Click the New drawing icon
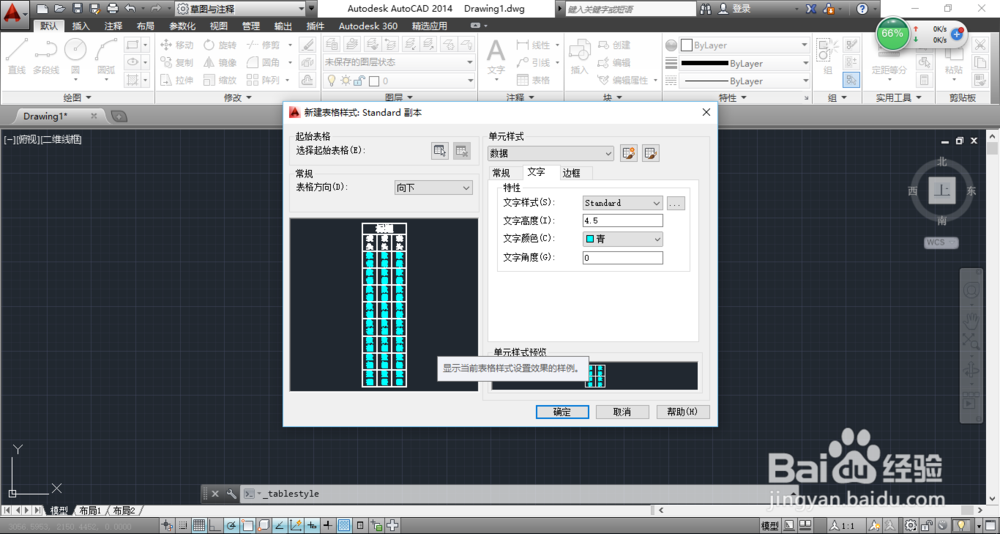The height and width of the screenshot is (534, 1000). click(42, 9)
